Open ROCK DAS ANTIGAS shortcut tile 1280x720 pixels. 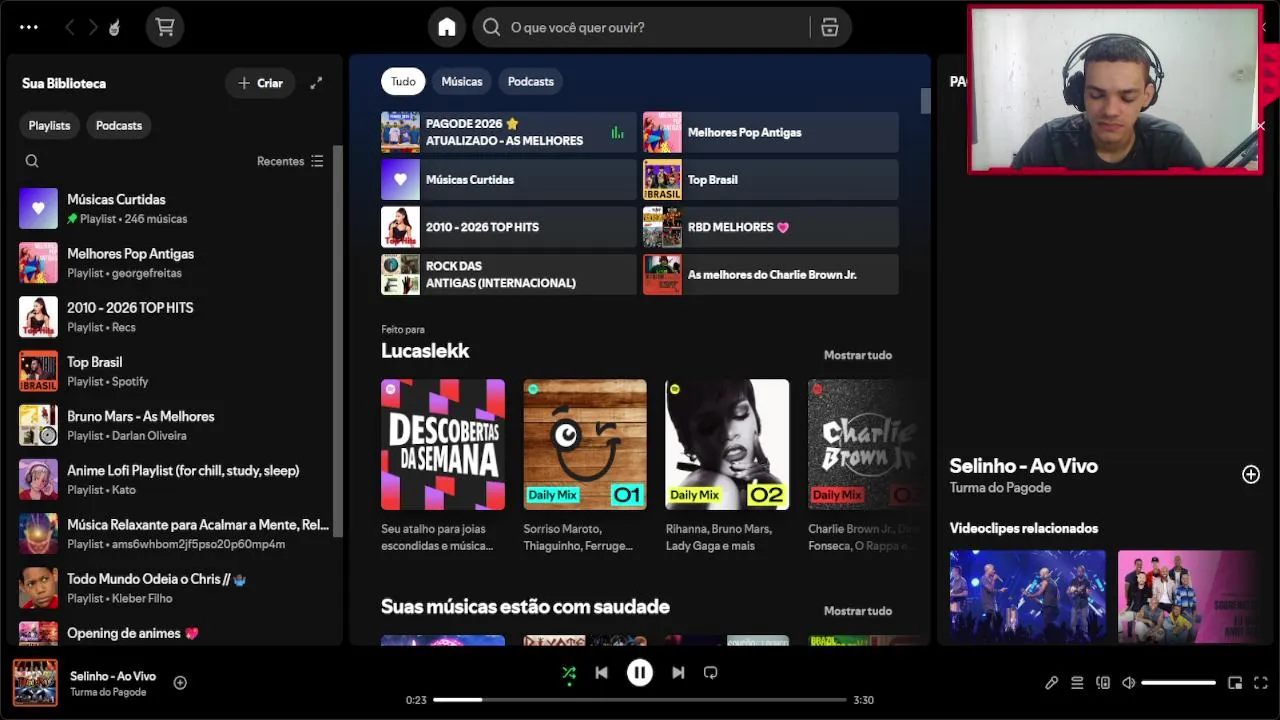[x=508, y=274]
